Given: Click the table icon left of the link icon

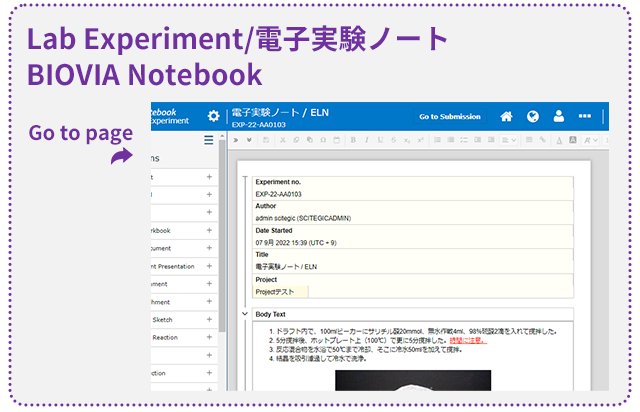Looking at the screenshot, I should click(529, 140).
